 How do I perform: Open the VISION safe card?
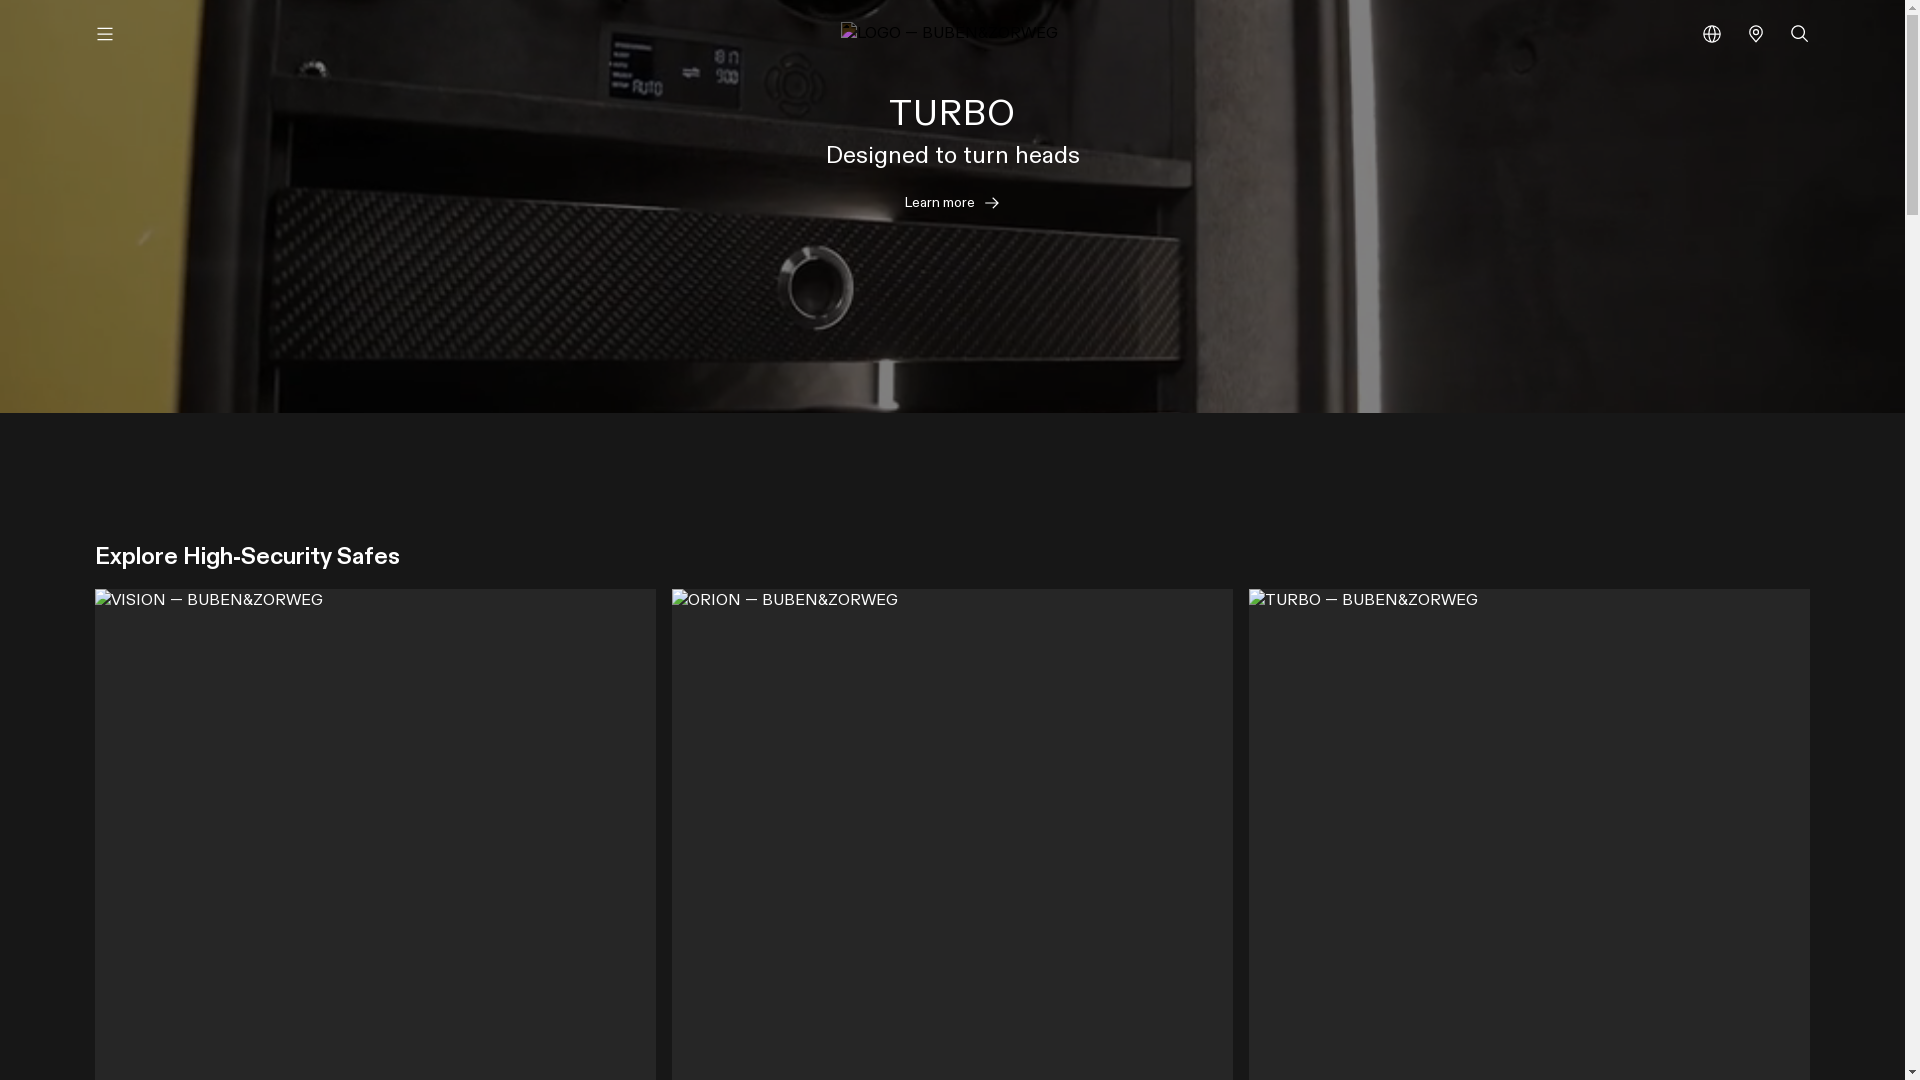click(x=375, y=834)
